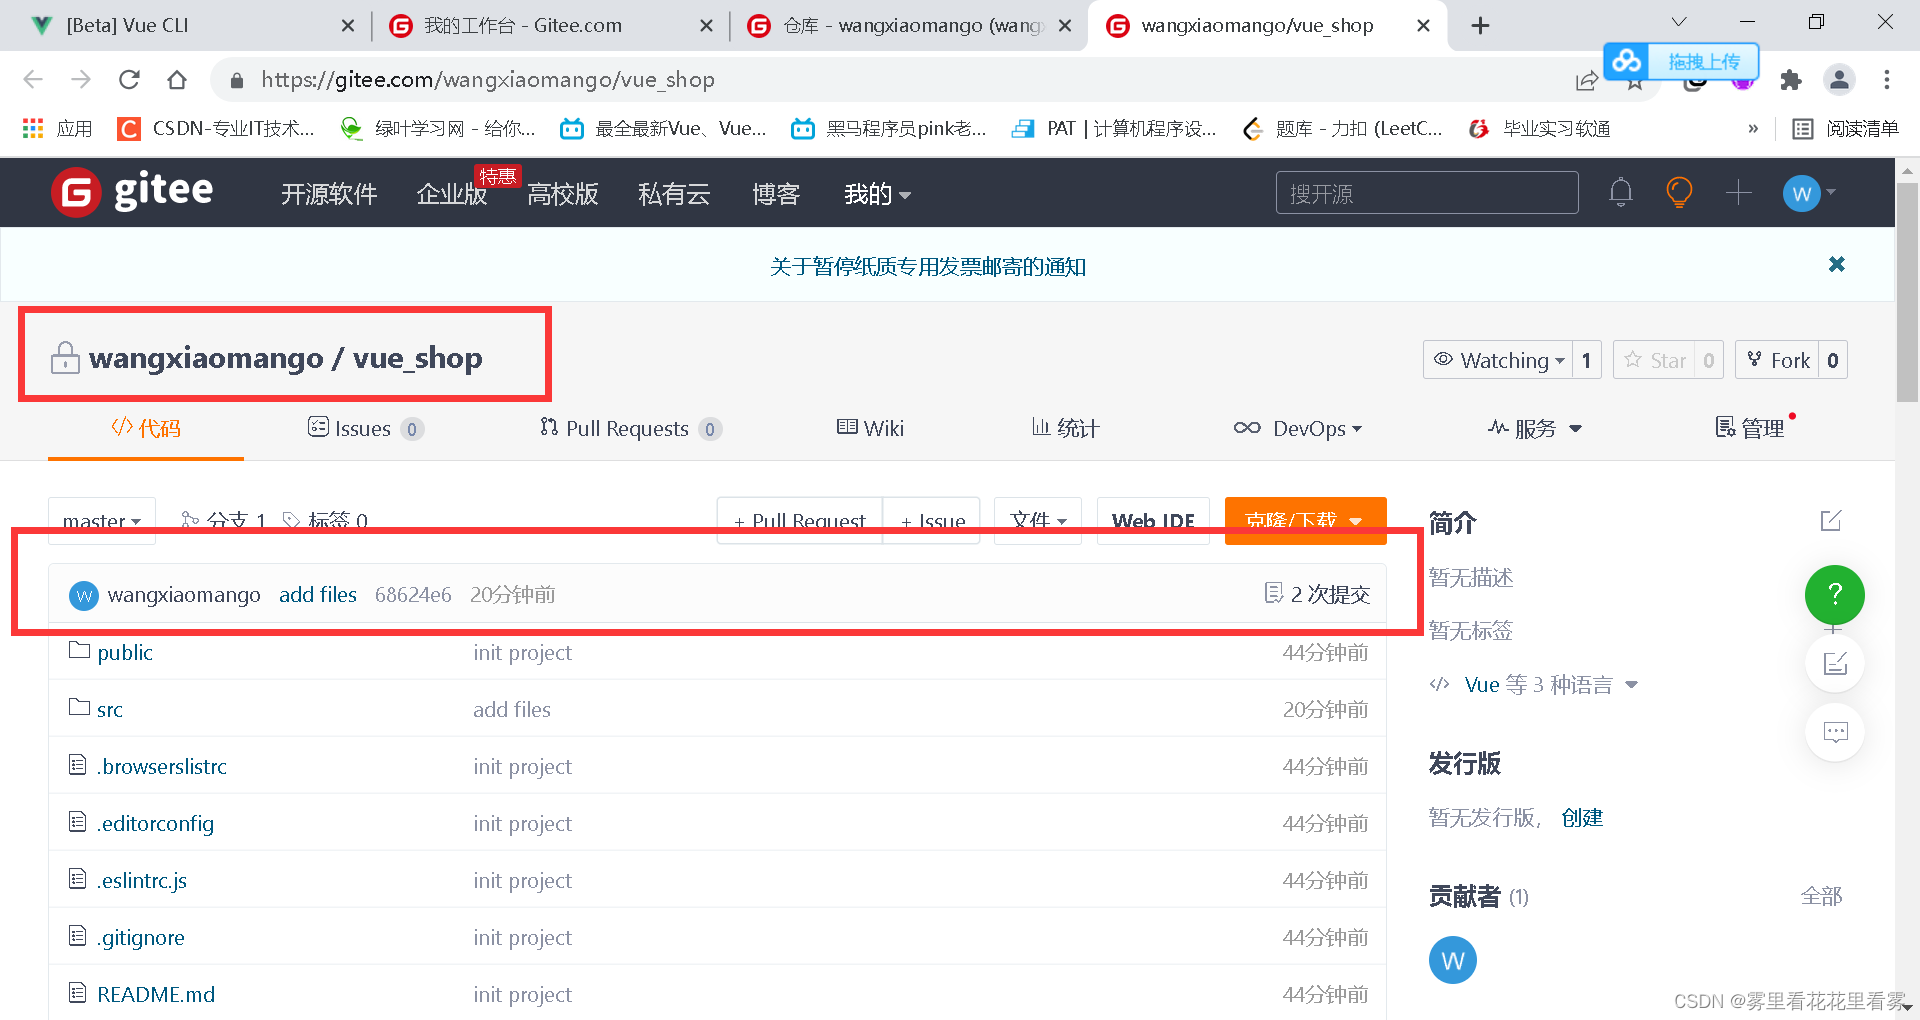Click the 搜开源 search field
The width and height of the screenshot is (1920, 1020).
pyautogui.click(x=1427, y=193)
